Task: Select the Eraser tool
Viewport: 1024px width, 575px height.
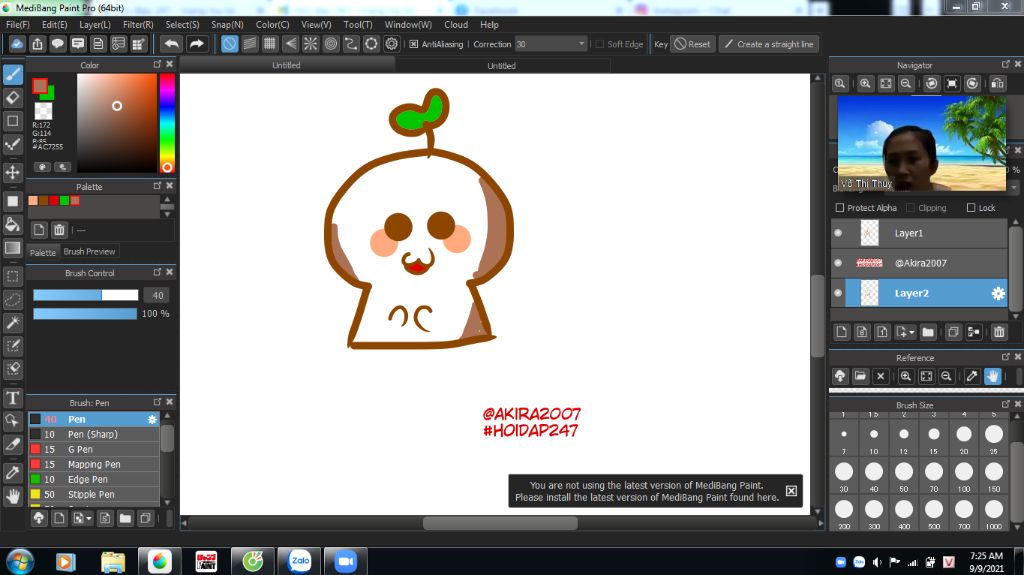Action: (x=12, y=98)
